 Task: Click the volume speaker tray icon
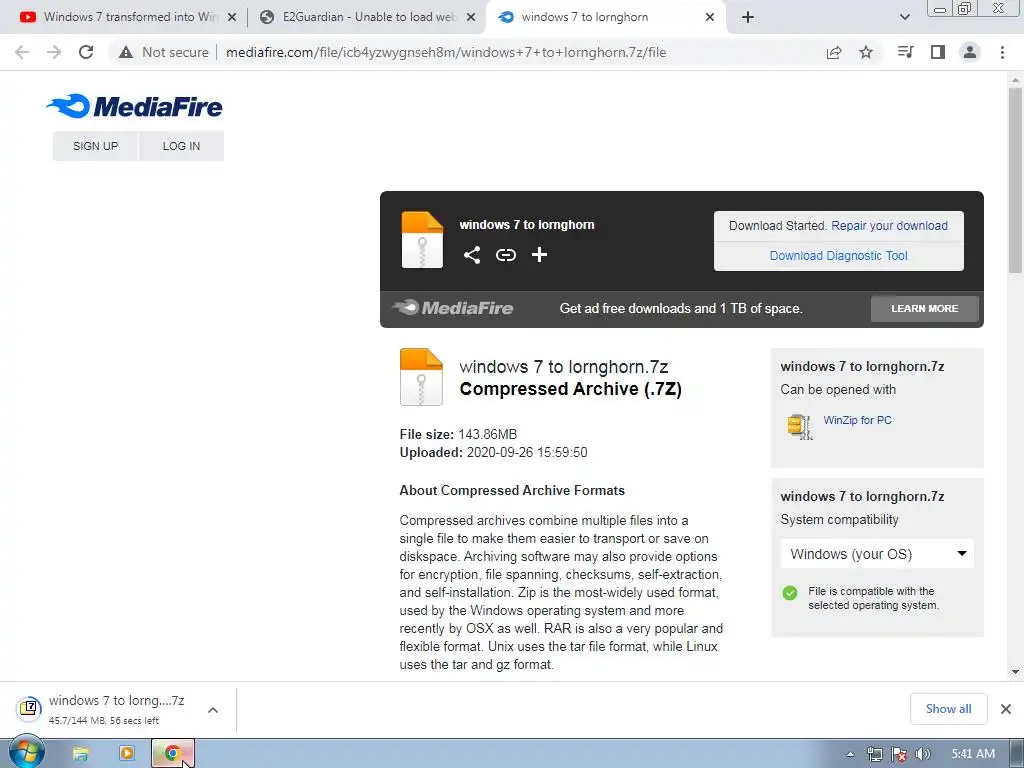923,754
